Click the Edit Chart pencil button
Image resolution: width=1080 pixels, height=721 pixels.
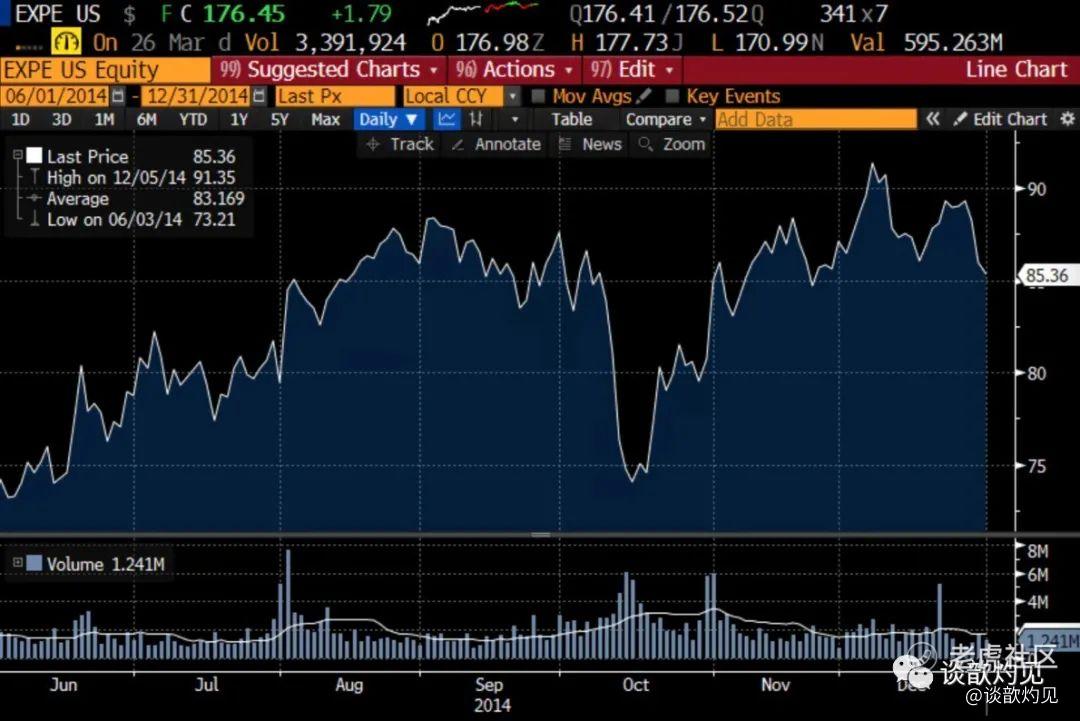999,119
